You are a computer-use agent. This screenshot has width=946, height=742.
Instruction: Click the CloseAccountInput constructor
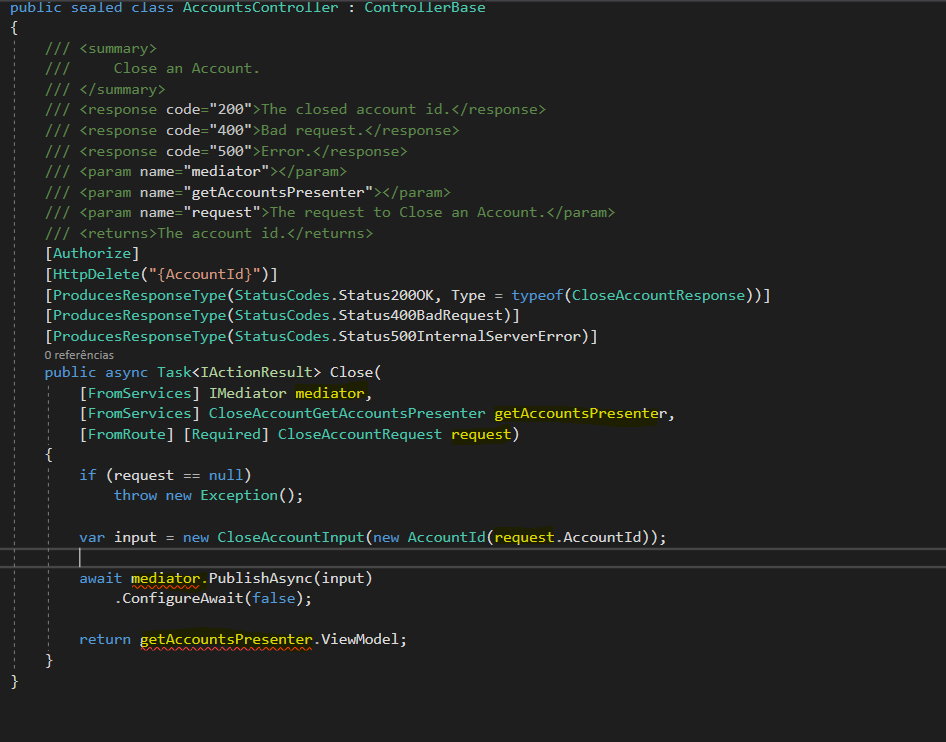(x=291, y=537)
